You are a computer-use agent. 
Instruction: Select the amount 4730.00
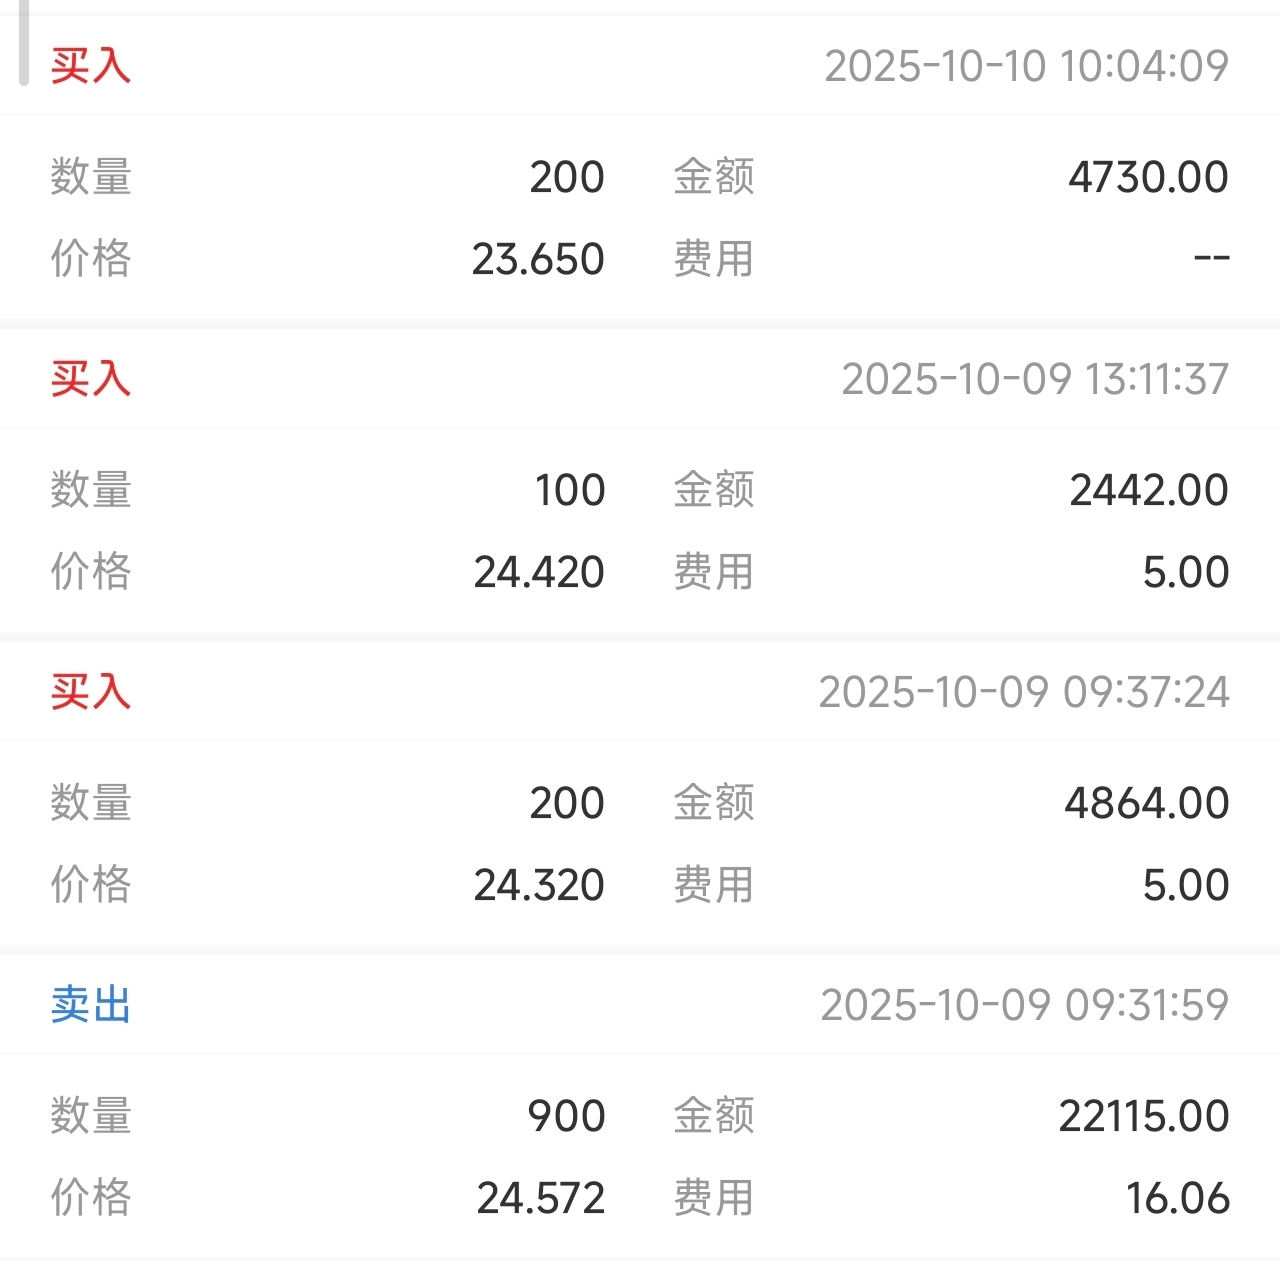click(1148, 177)
